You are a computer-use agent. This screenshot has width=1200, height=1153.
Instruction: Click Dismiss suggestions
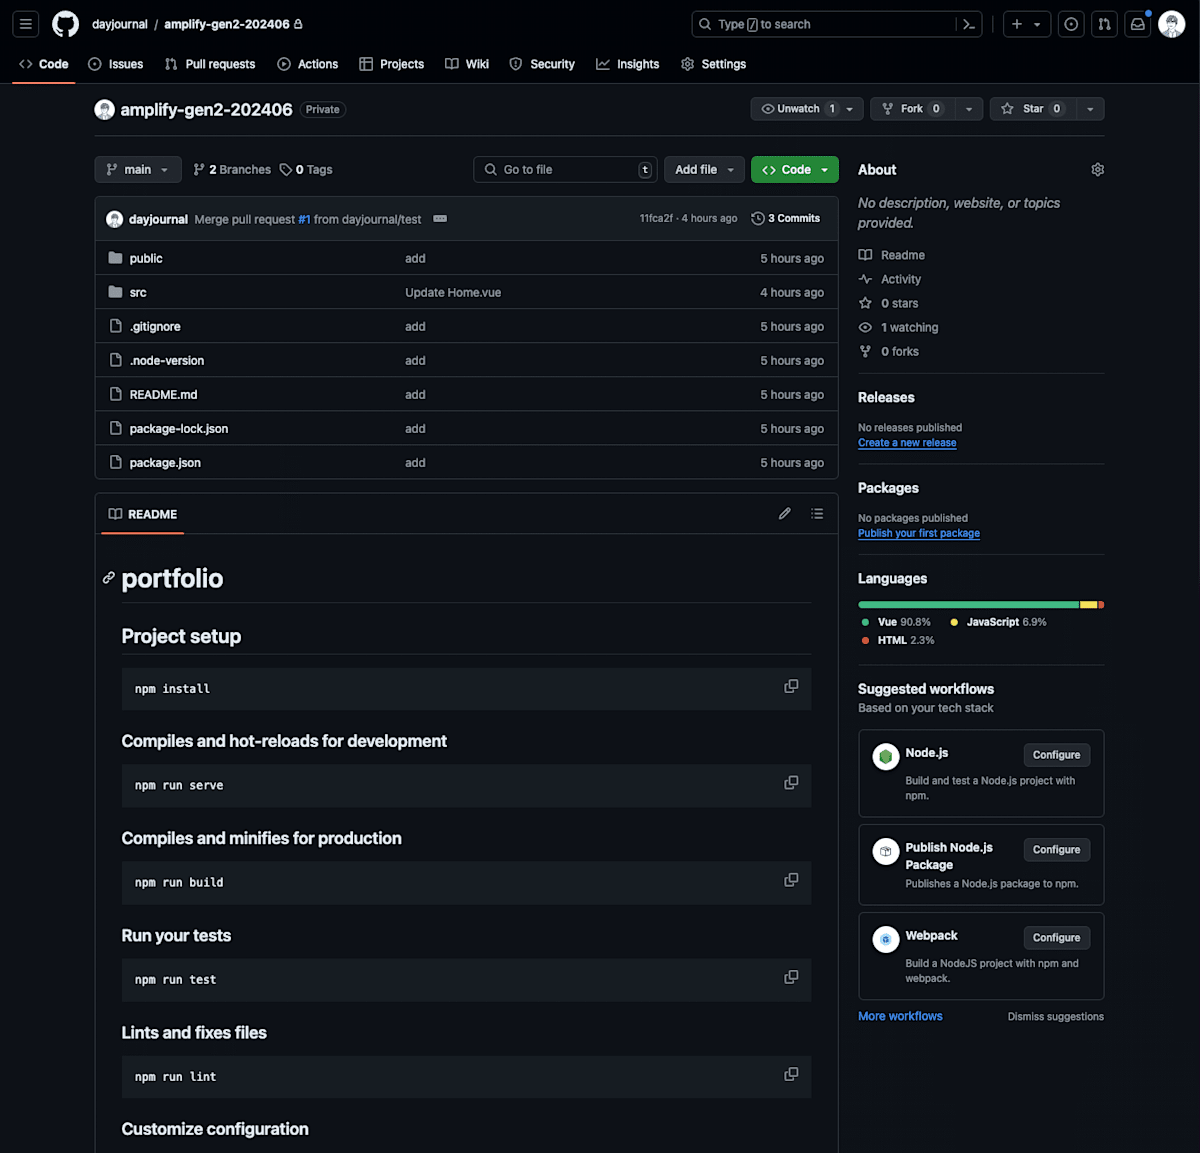pos(1056,1017)
